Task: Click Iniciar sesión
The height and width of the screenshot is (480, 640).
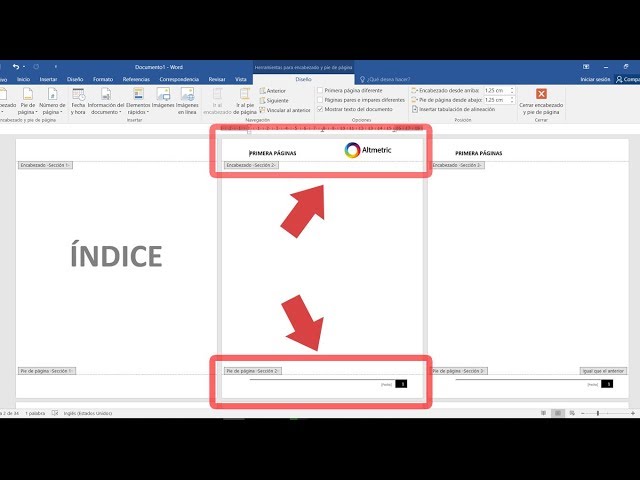Action: point(594,79)
